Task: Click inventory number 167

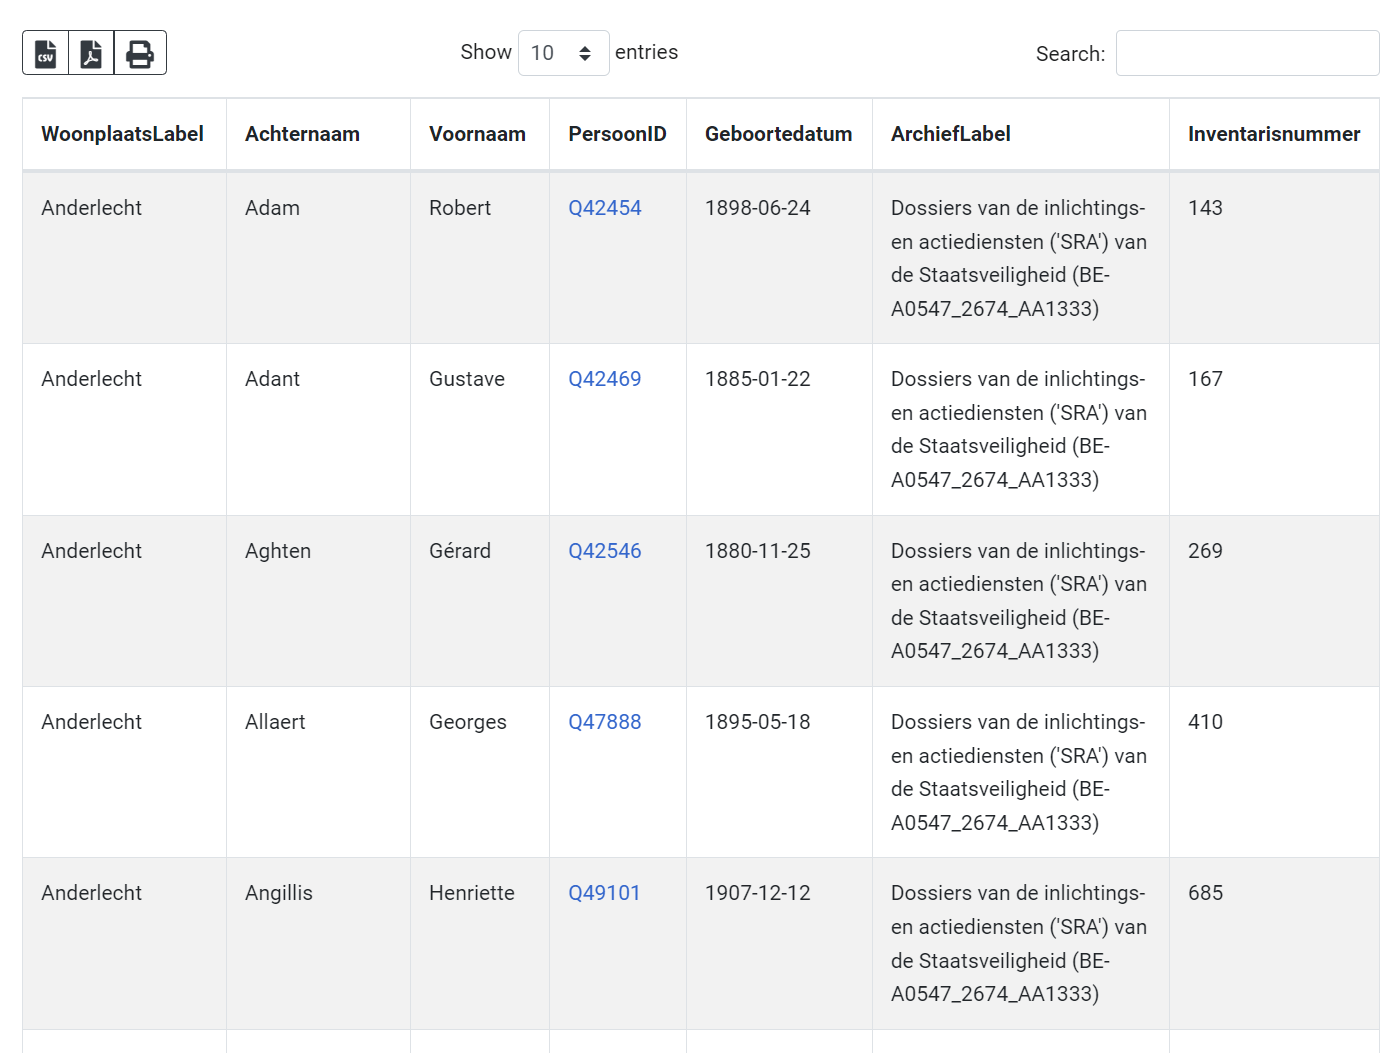Action: point(1205,379)
